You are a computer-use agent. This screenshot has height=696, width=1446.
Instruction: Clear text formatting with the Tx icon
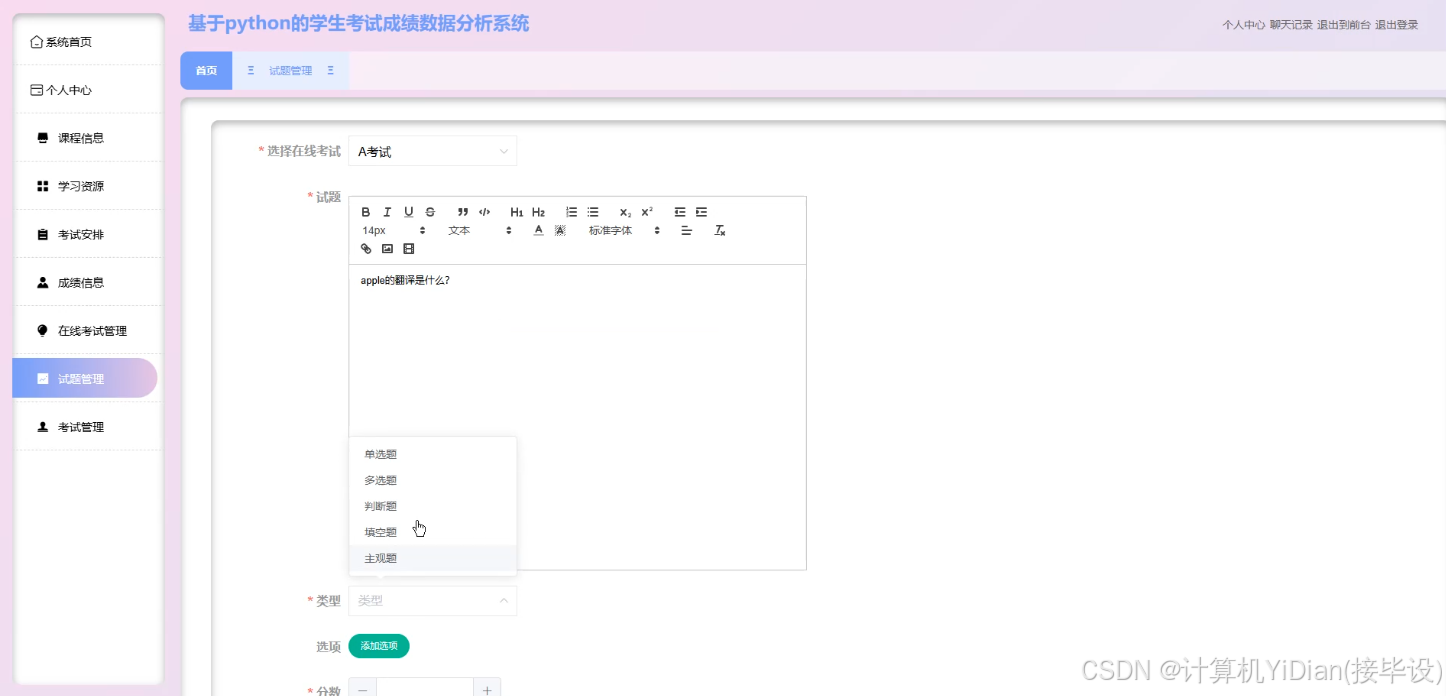pyautogui.click(x=719, y=230)
